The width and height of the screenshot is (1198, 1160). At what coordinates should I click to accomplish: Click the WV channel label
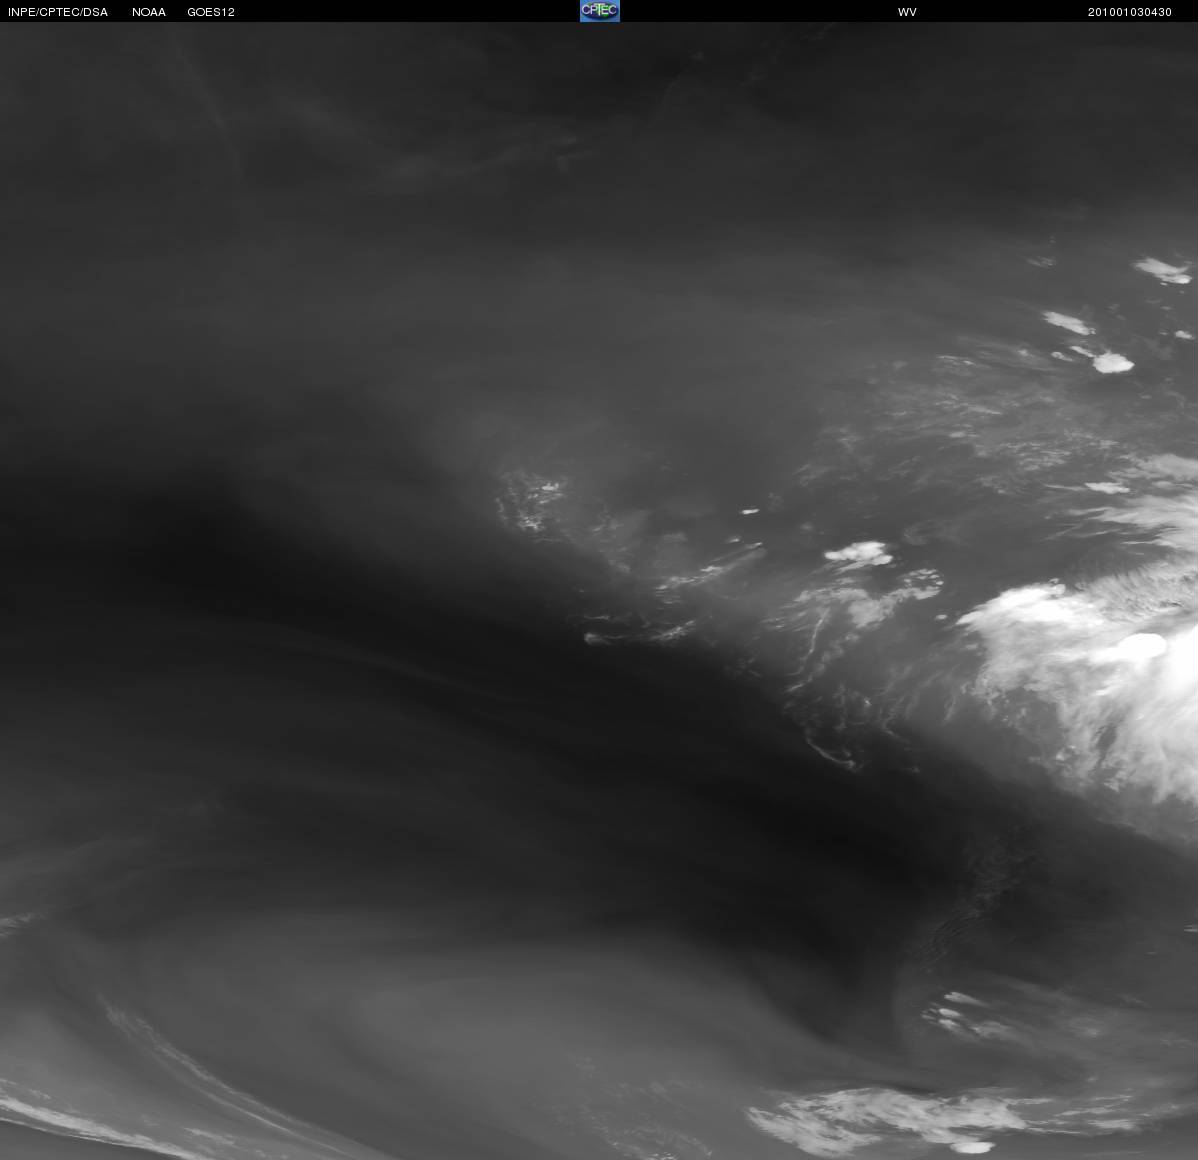[x=907, y=12]
